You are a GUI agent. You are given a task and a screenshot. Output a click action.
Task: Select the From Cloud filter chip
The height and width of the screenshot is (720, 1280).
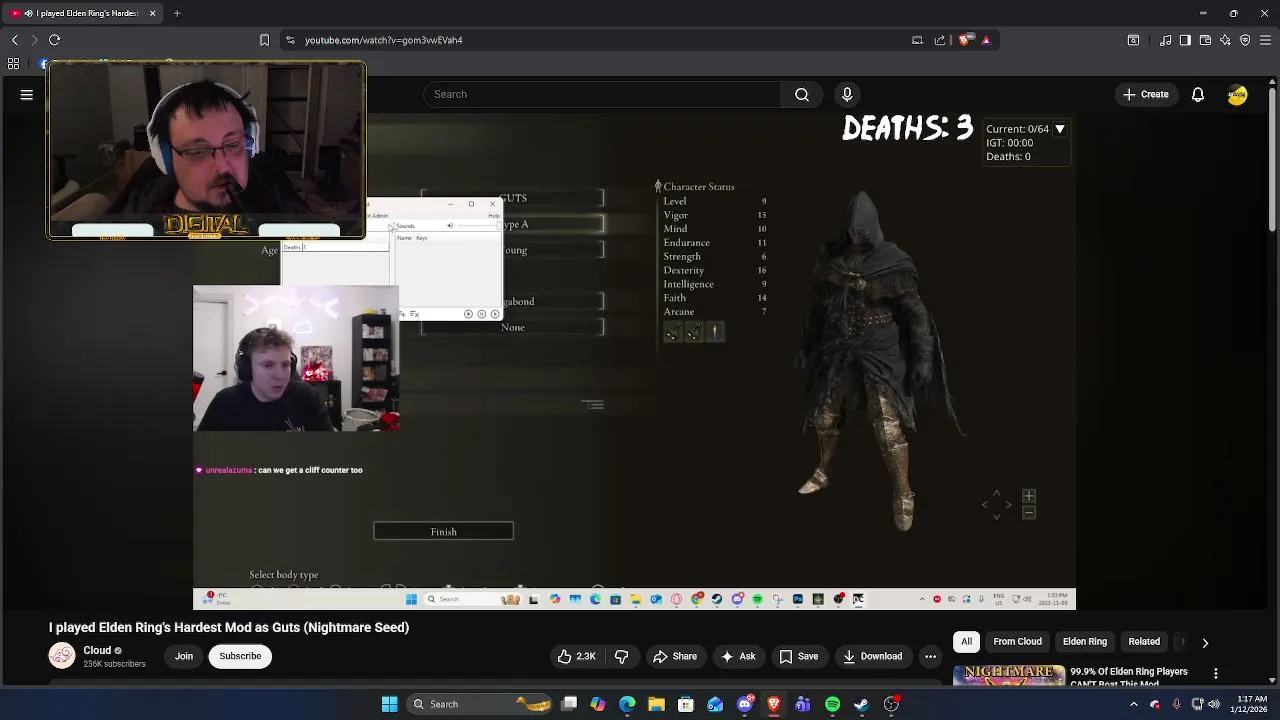click(x=1017, y=641)
